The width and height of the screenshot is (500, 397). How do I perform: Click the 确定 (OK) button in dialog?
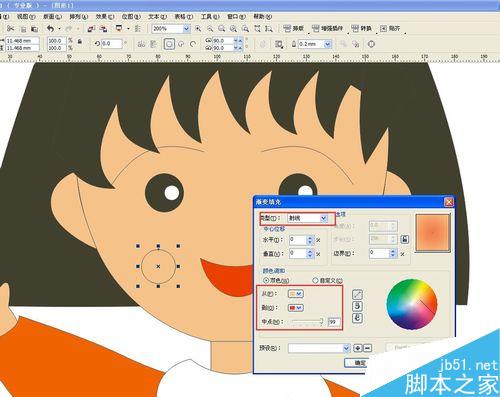(357, 363)
